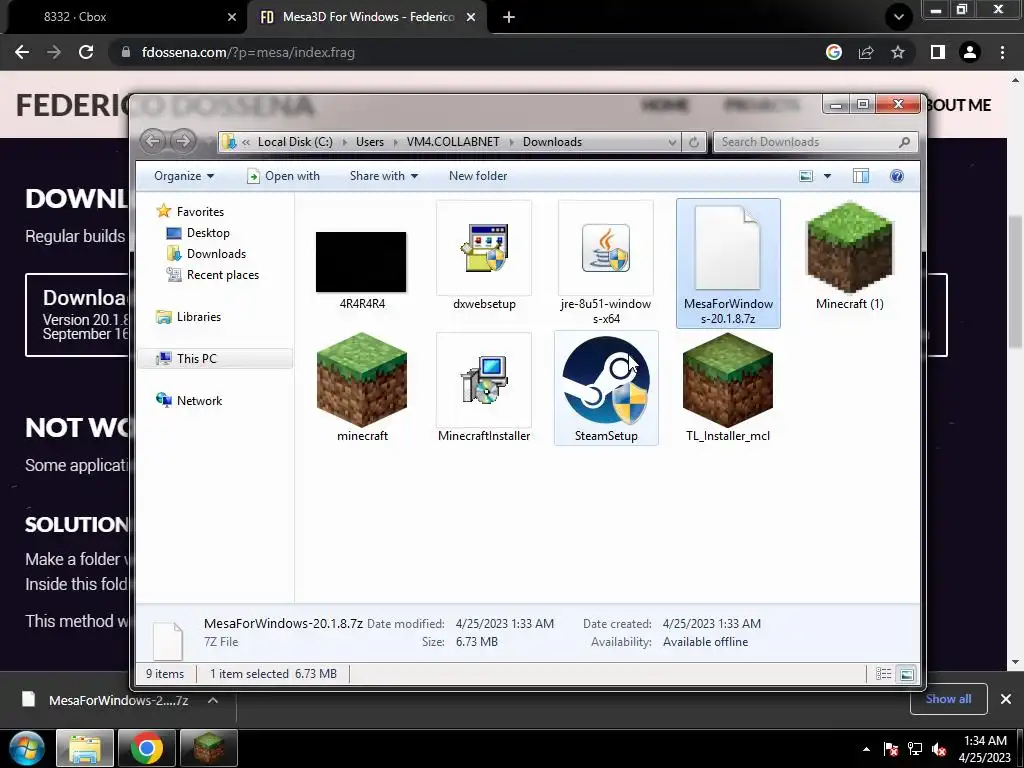The image size is (1024, 768).
Task: Click New folder in Explorer toolbar
Action: coord(478,176)
